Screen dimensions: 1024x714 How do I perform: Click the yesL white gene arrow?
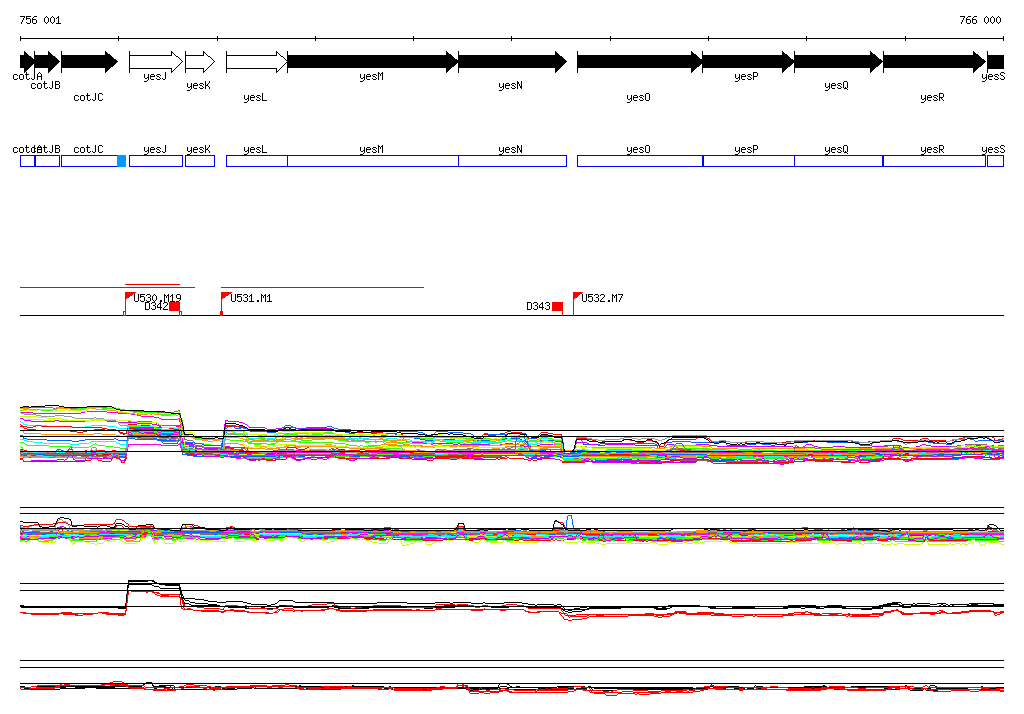(257, 62)
